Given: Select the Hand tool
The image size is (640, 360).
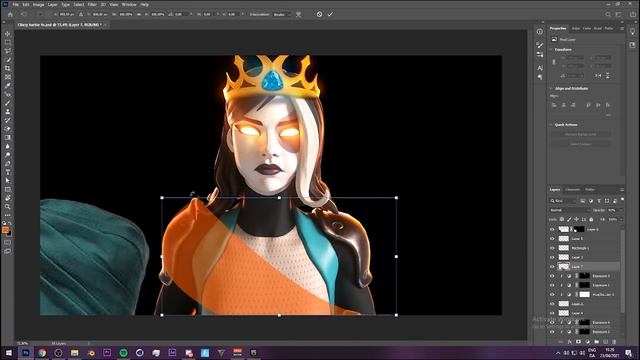Looking at the screenshot, I should 7,198.
